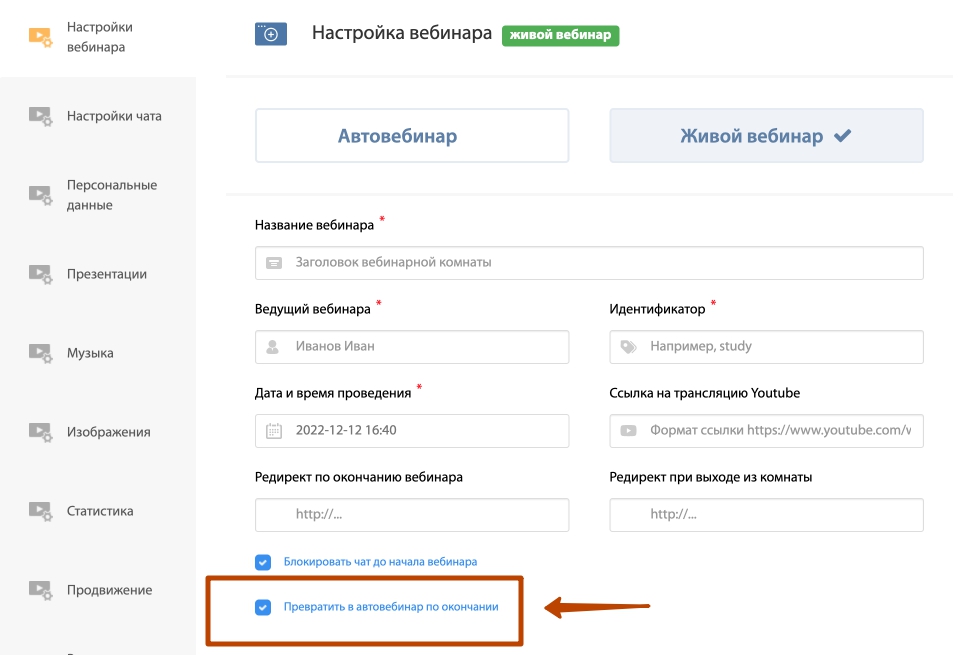This screenshot has height=655, width=976.
Task: Toggle Блокировать чат до начала вебинара checkbox
Action: coord(263,562)
